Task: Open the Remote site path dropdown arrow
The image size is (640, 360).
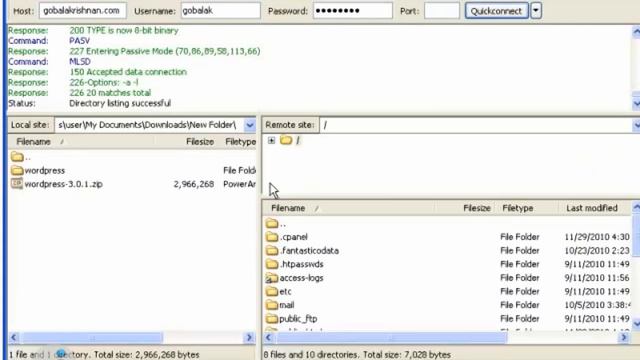Action: [636, 125]
